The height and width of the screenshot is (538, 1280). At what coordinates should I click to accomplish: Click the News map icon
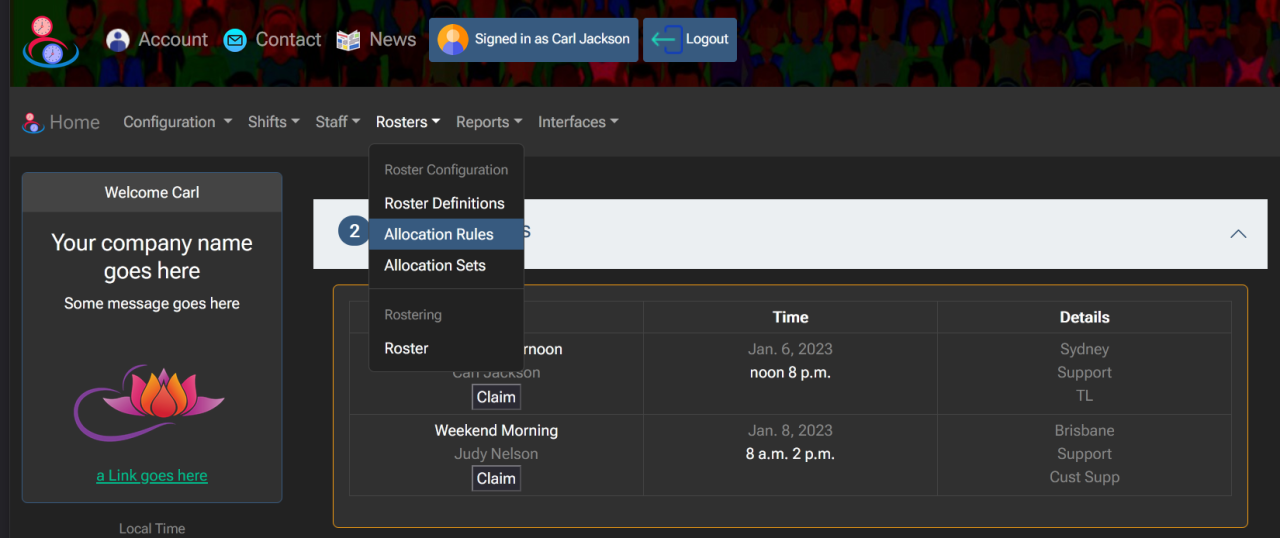(x=348, y=40)
